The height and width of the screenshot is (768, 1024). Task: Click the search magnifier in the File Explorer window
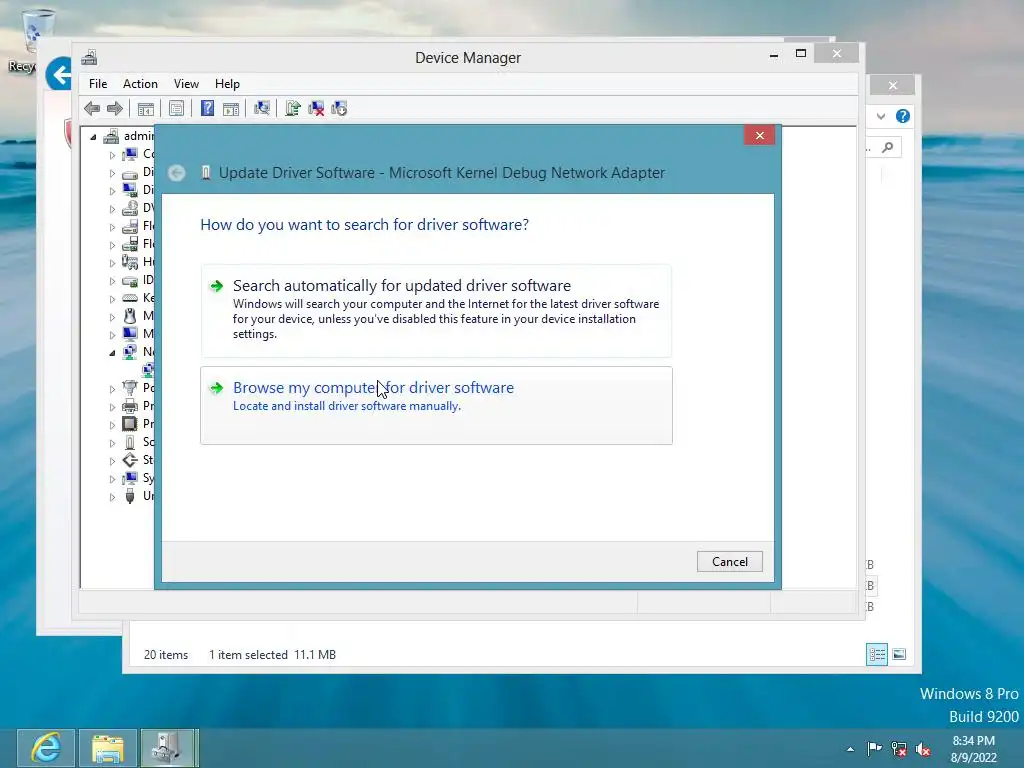888,148
